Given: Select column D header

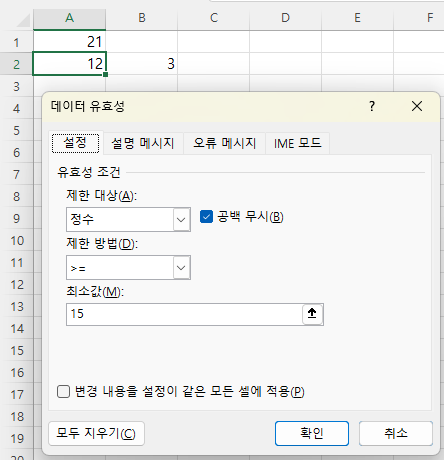Looking at the screenshot, I should tap(285, 18).
